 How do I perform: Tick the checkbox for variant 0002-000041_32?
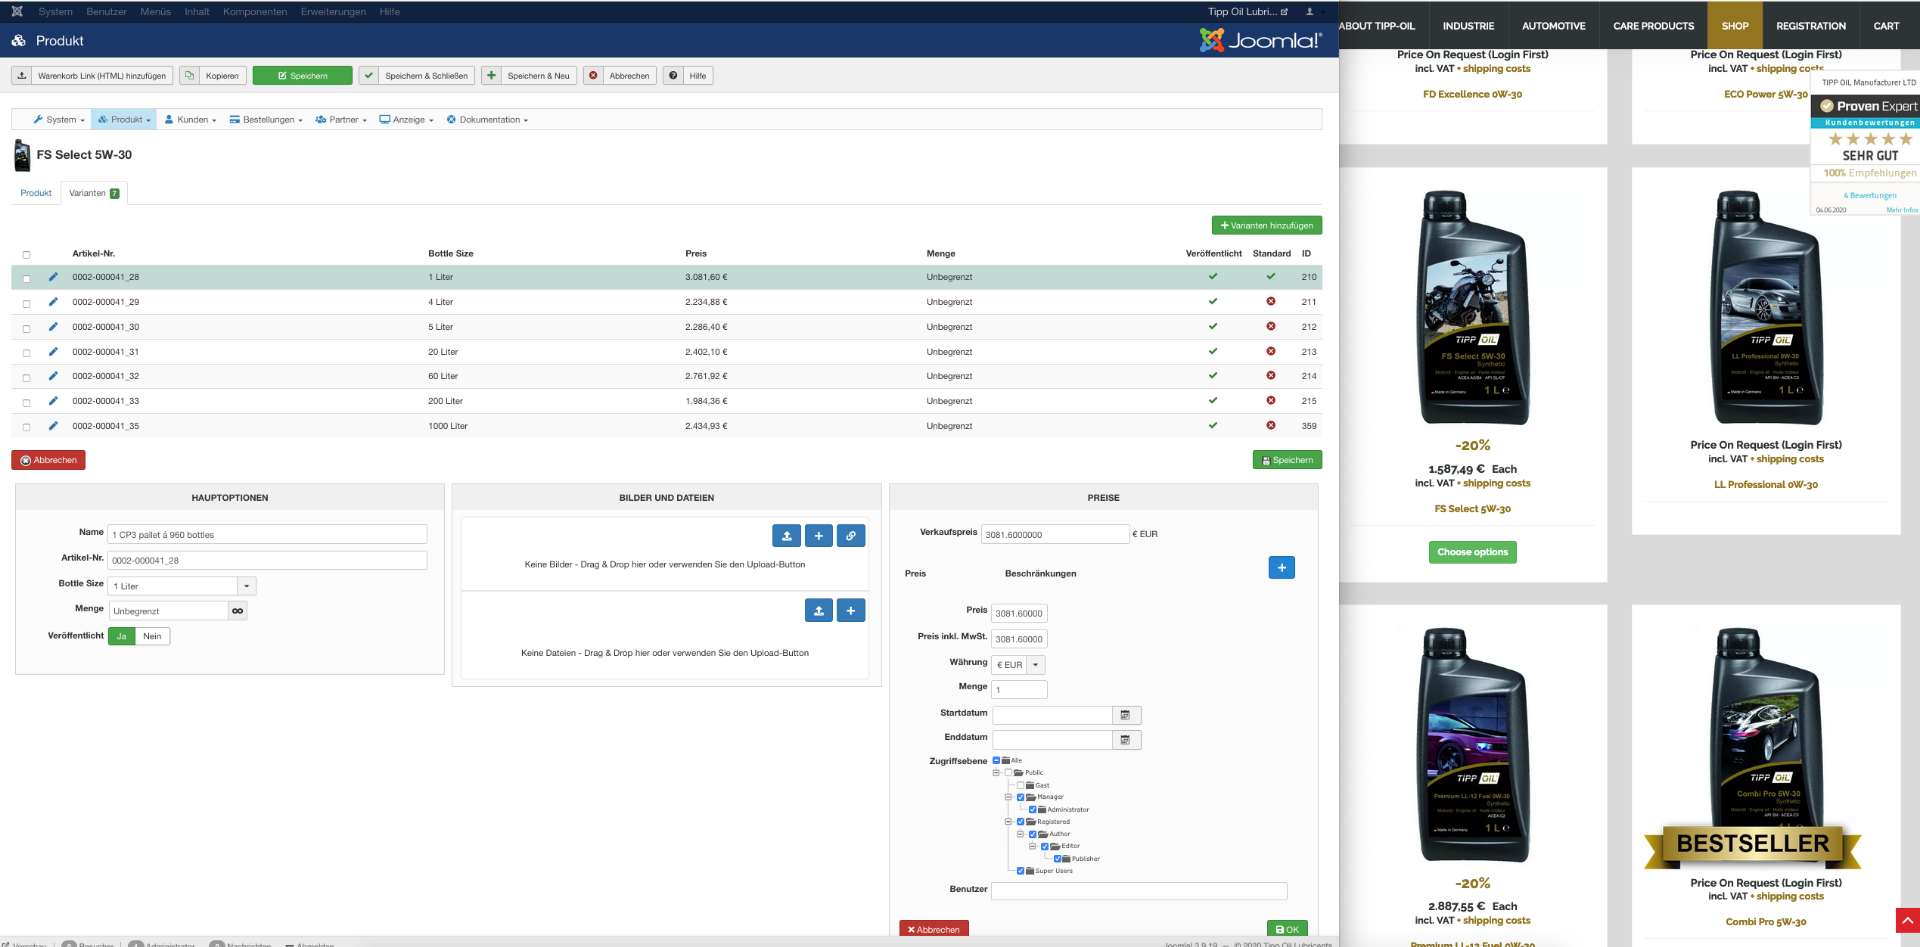pos(26,378)
